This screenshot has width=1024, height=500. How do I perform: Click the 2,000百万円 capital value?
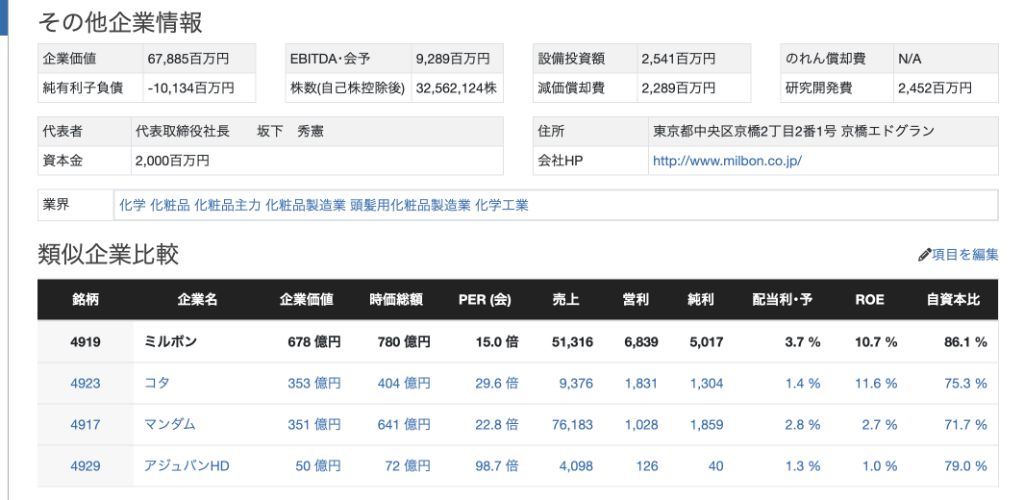172,161
